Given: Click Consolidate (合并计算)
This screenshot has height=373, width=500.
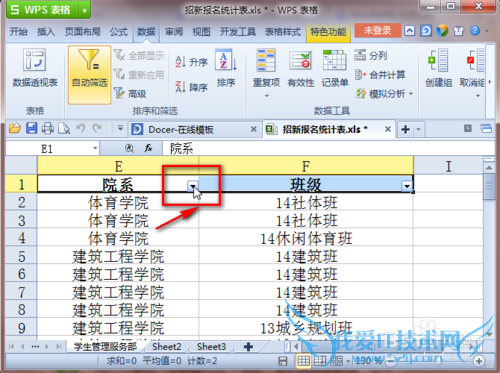Looking at the screenshot, I should [x=380, y=75].
